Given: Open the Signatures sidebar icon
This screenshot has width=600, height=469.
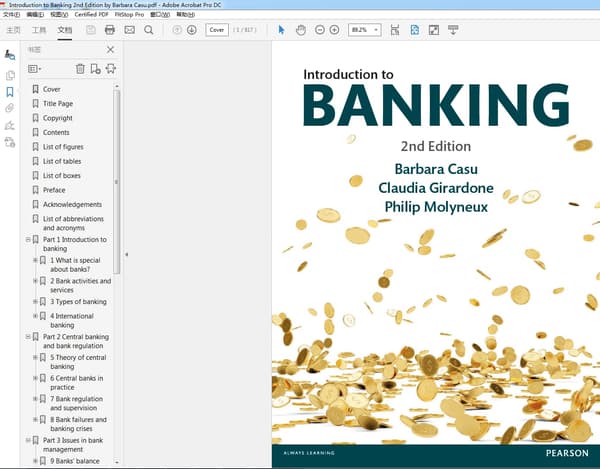Looking at the screenshot, I should coord(10,125).
